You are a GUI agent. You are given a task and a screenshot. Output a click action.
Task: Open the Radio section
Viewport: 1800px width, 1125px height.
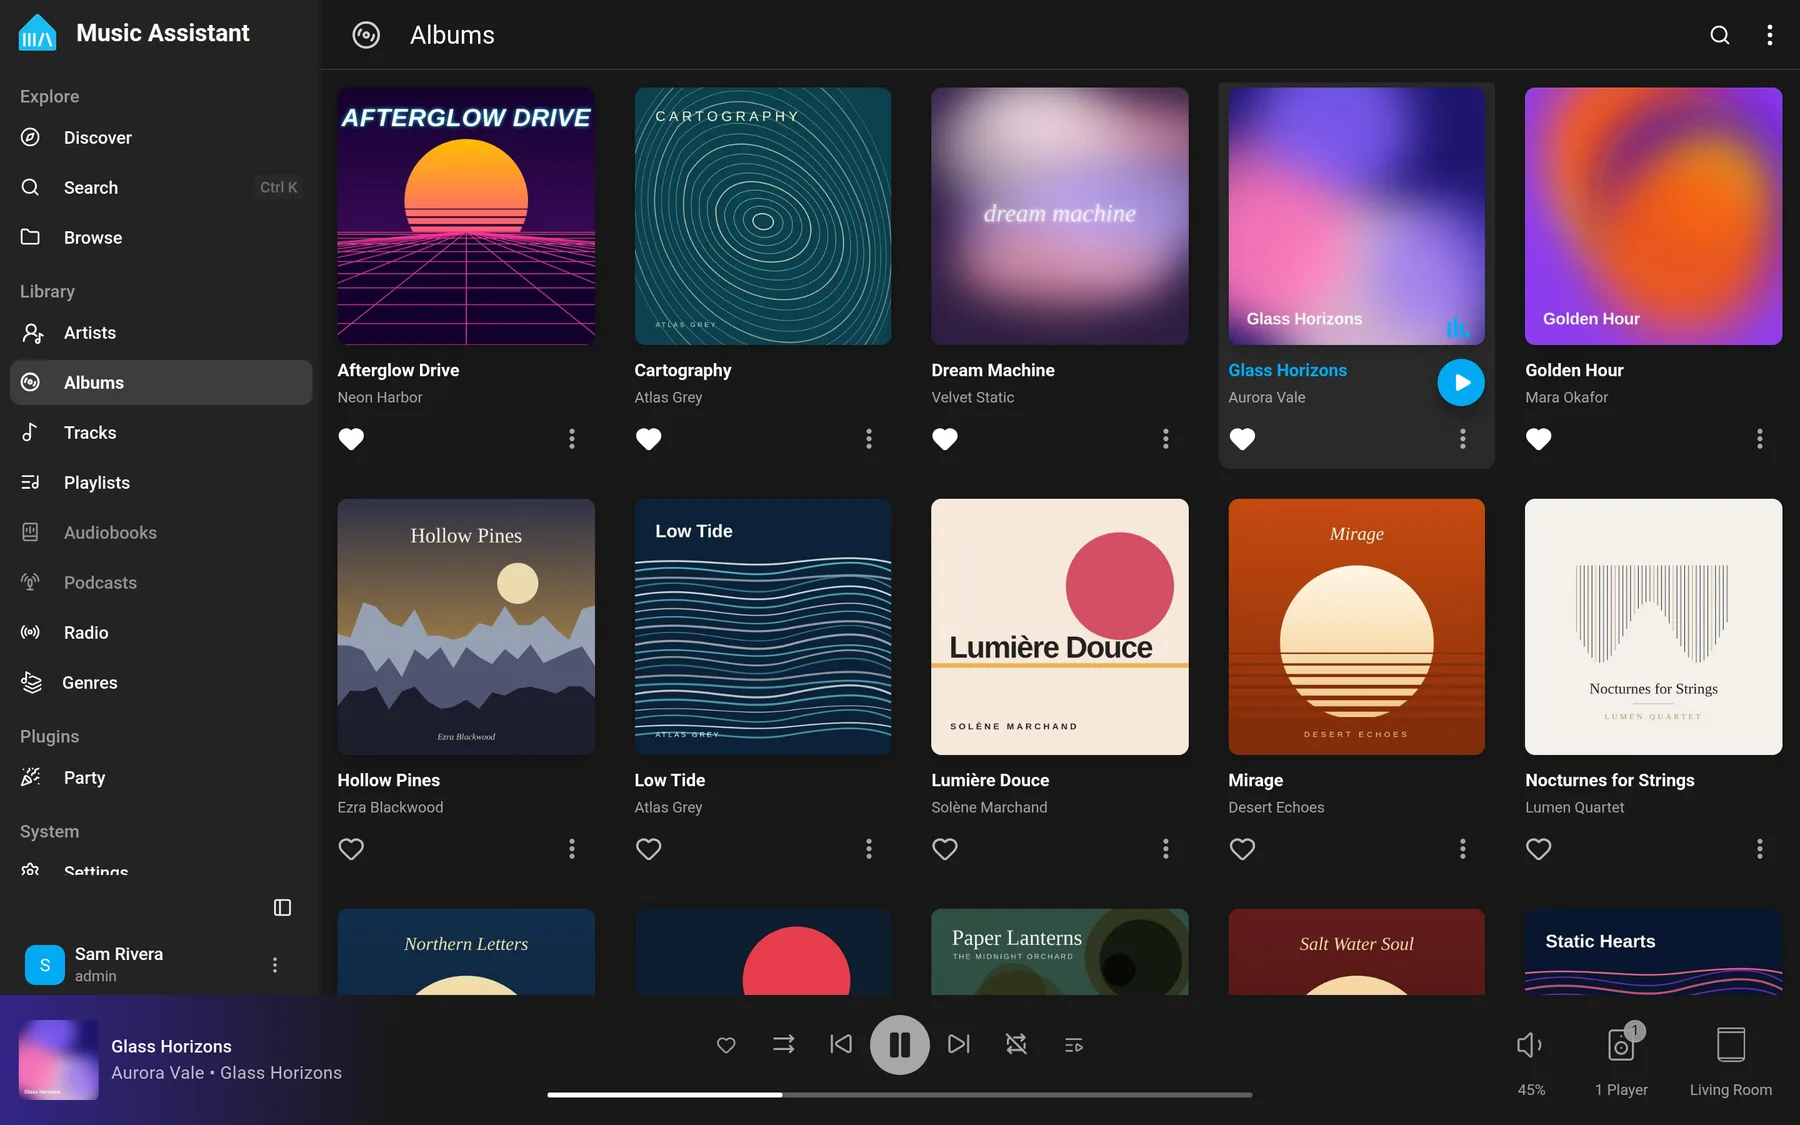[x=160, y=633]
